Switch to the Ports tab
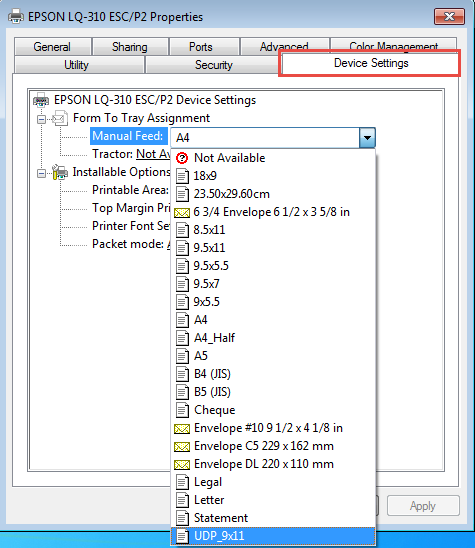 pos(201,47)
